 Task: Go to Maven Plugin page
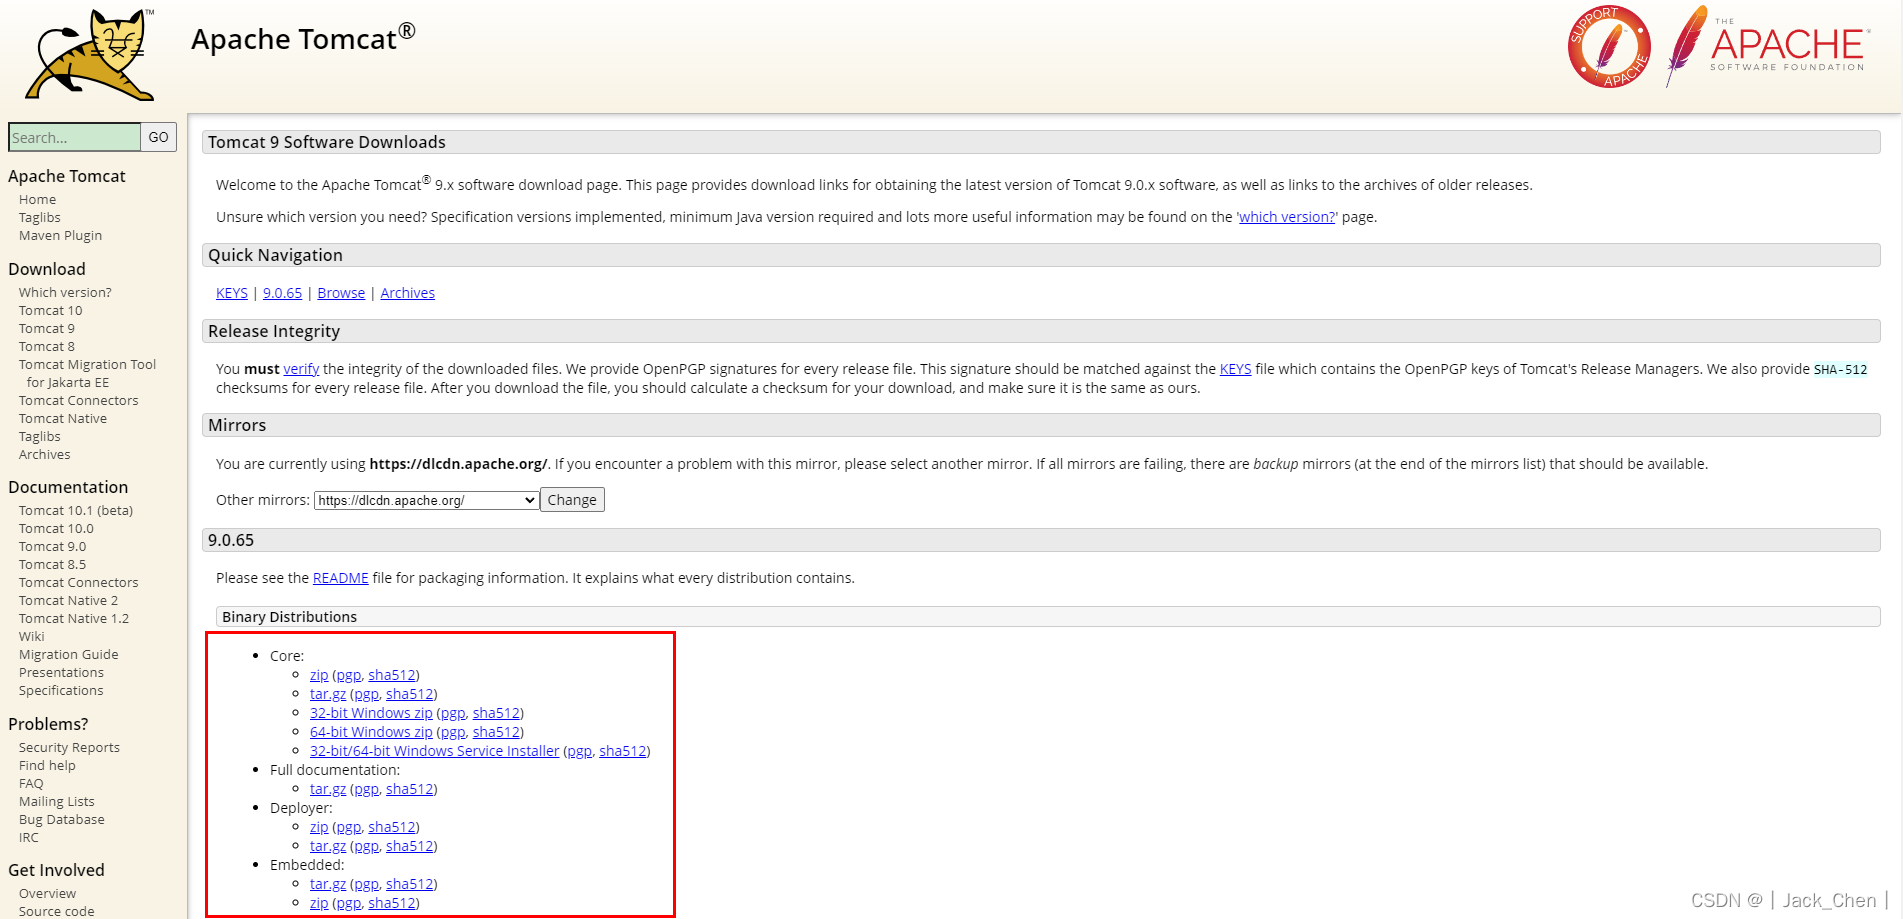coord(60,236)
